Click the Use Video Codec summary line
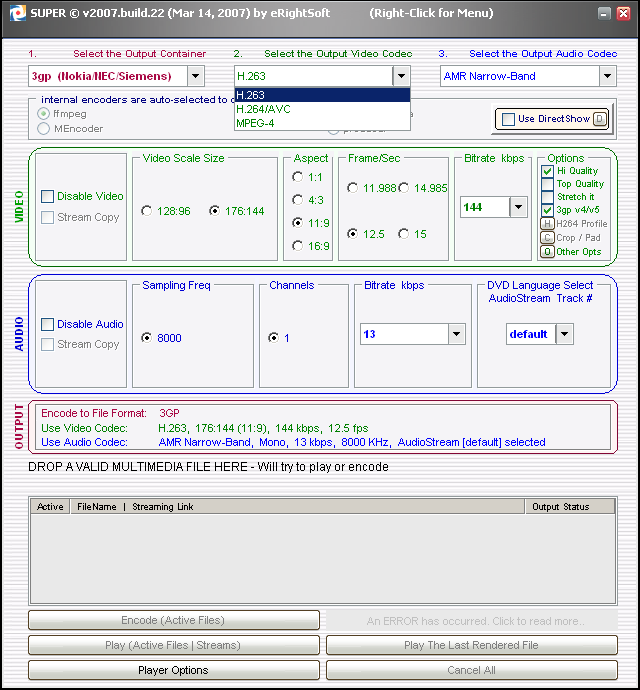Screen dimensions: 640x690 [x=205, y=428]
